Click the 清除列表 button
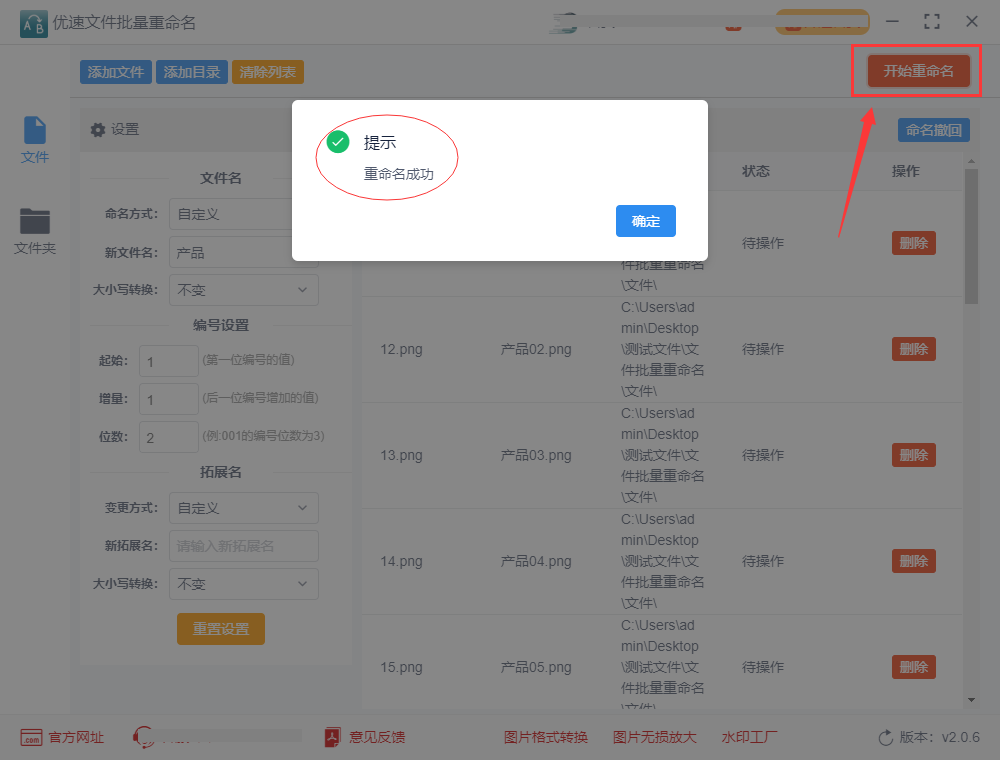 point(268,72)
